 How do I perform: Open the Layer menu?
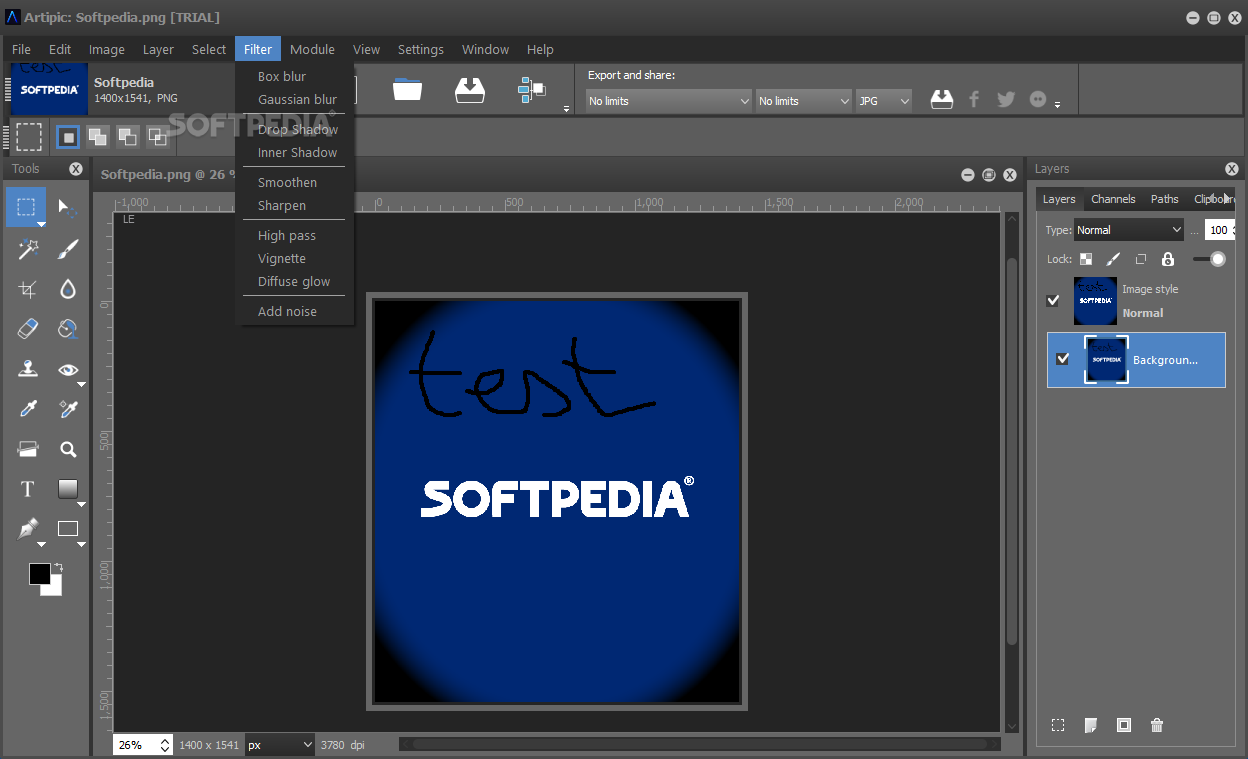point(158,49)
